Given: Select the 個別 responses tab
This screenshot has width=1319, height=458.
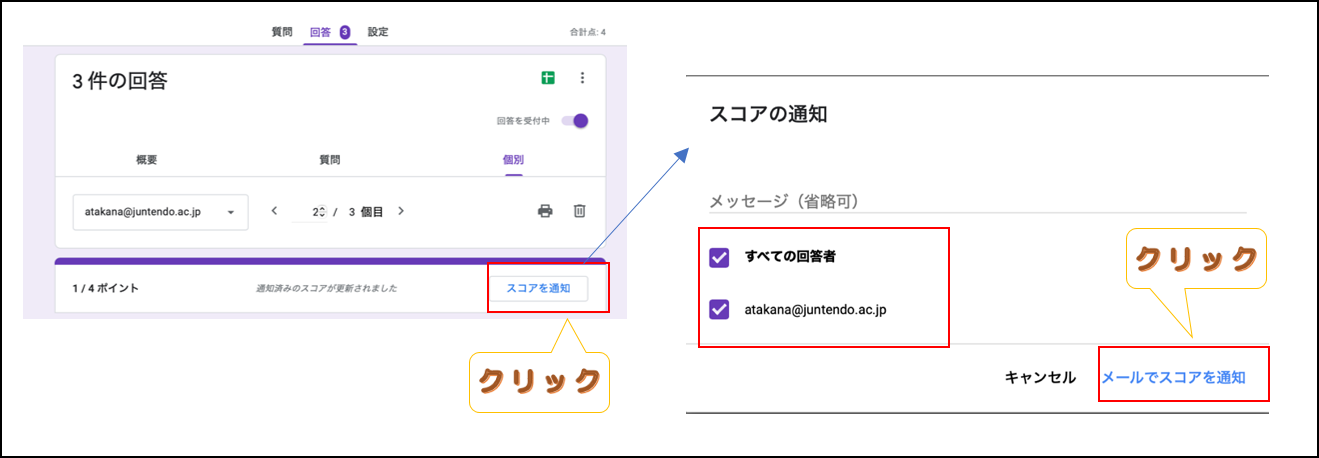Looking at the screenshot, I should pos(513,159).
